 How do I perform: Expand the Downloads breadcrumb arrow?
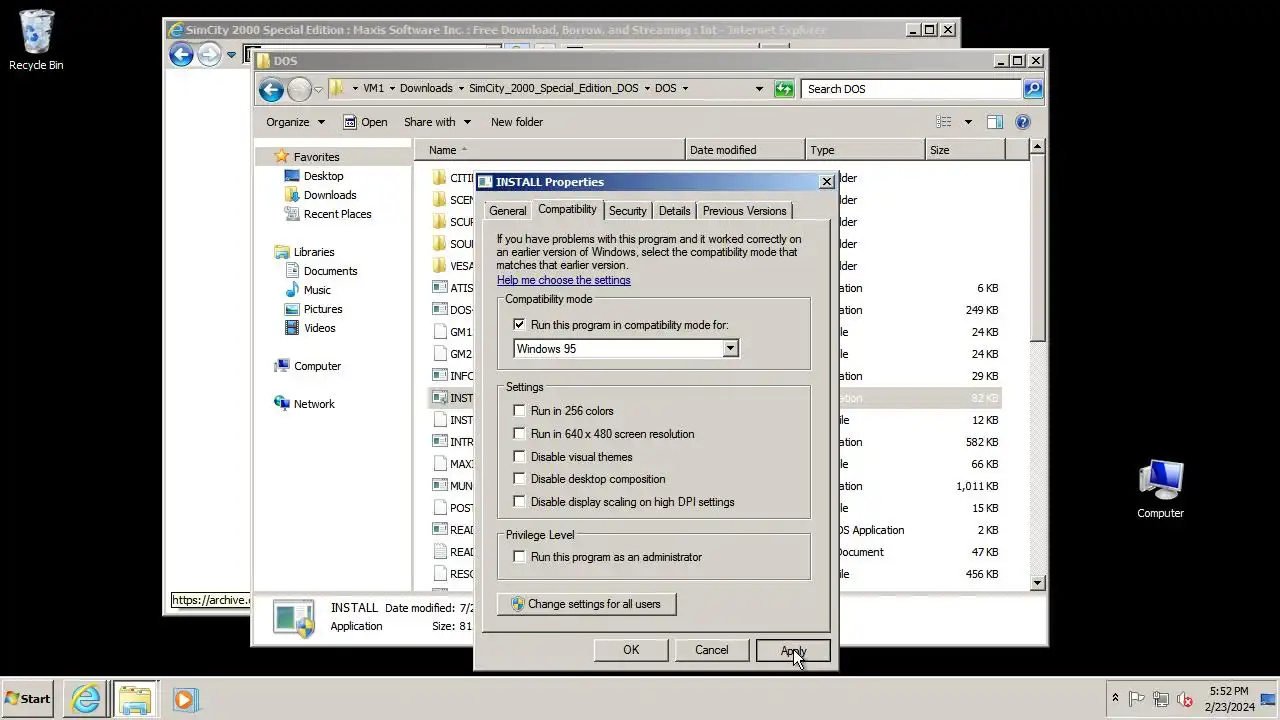pyautogui.click(x=461, y=89)
